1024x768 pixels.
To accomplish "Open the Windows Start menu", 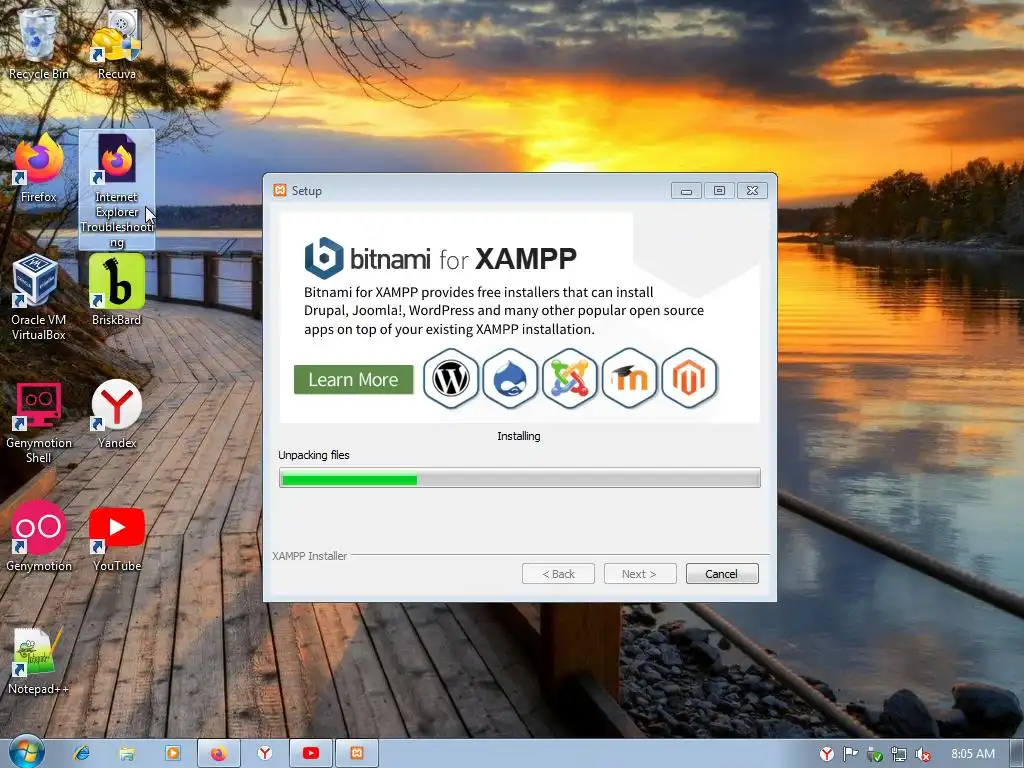I will pos(27,753).
